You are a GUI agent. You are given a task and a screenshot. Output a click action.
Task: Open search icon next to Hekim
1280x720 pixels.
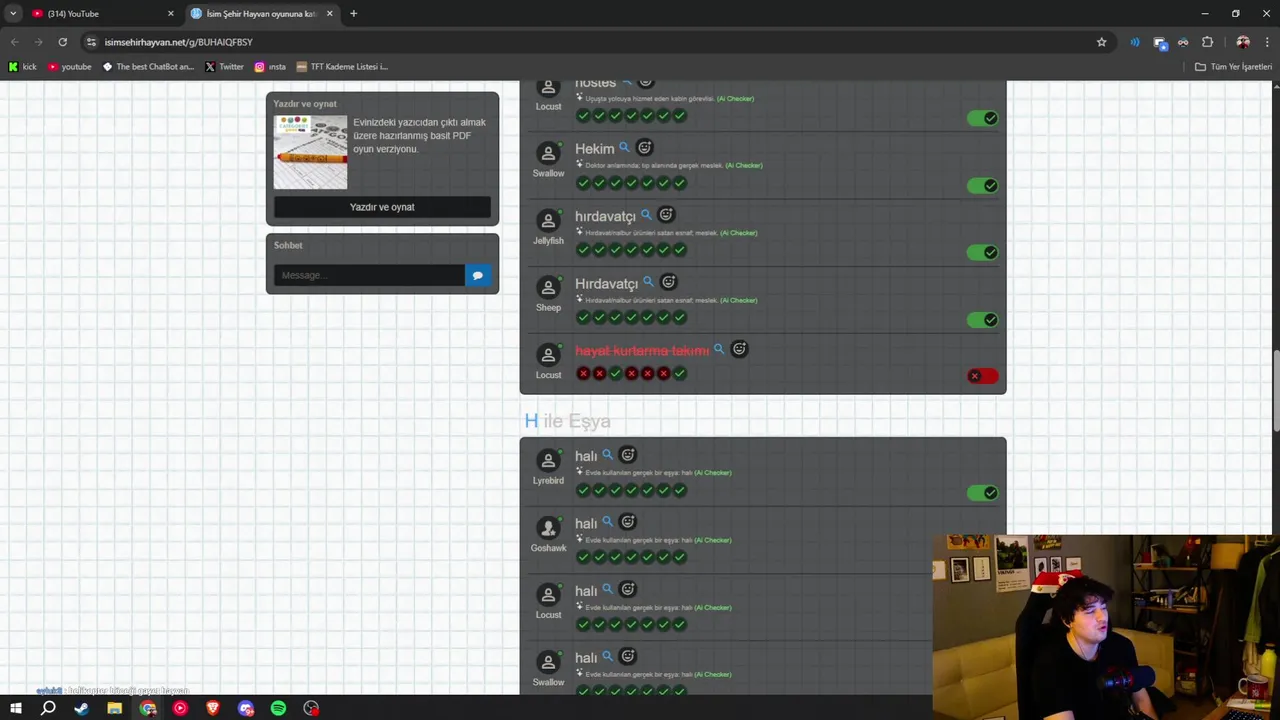pyautogui.click(x=624, y=148)
